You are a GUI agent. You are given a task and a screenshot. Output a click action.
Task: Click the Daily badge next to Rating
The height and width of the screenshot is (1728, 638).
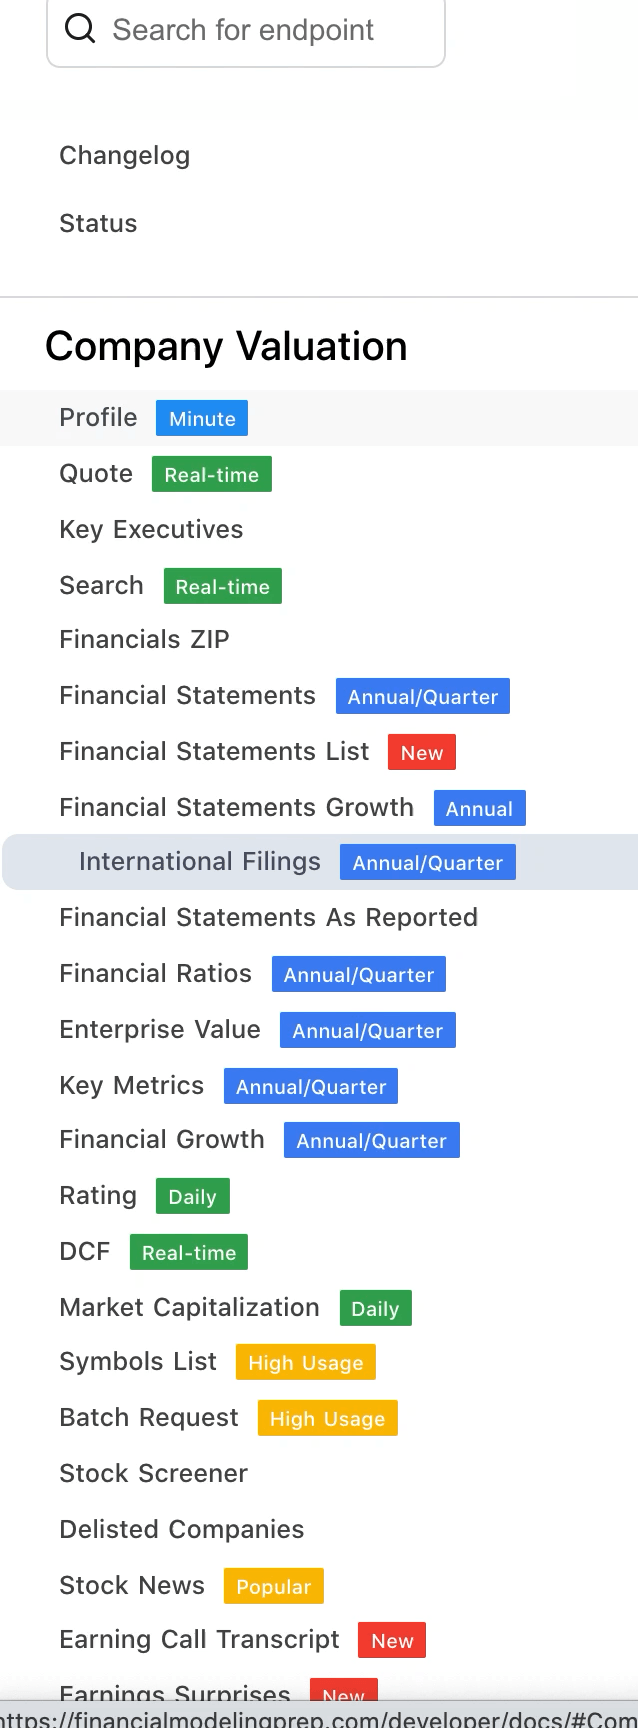point(192,1196)
